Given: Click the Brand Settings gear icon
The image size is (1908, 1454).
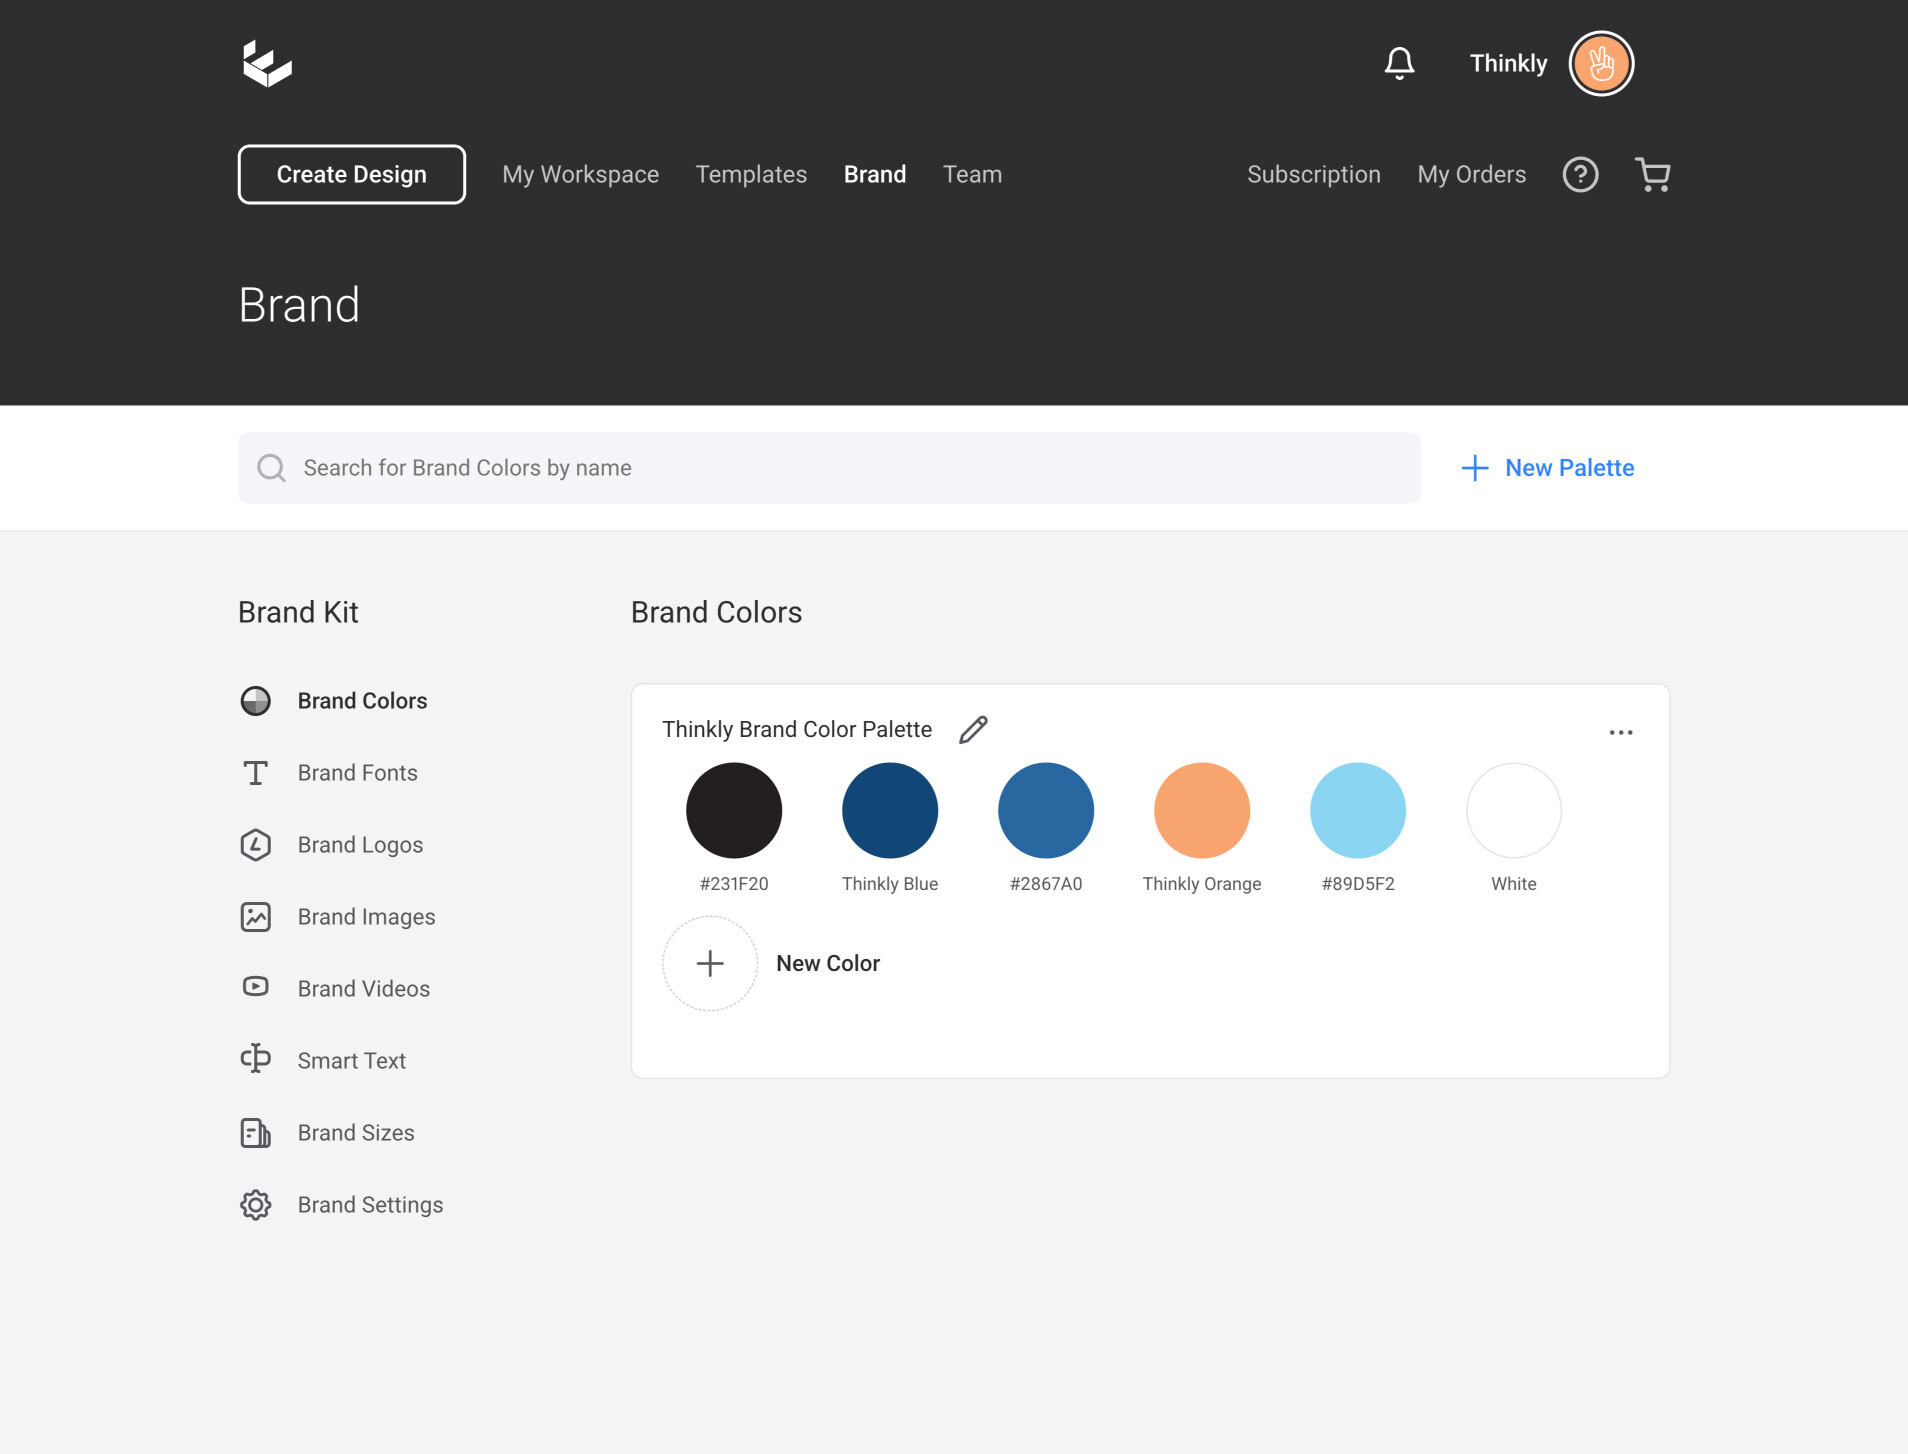Looking at the screenshot, I should coord(256,1205).
